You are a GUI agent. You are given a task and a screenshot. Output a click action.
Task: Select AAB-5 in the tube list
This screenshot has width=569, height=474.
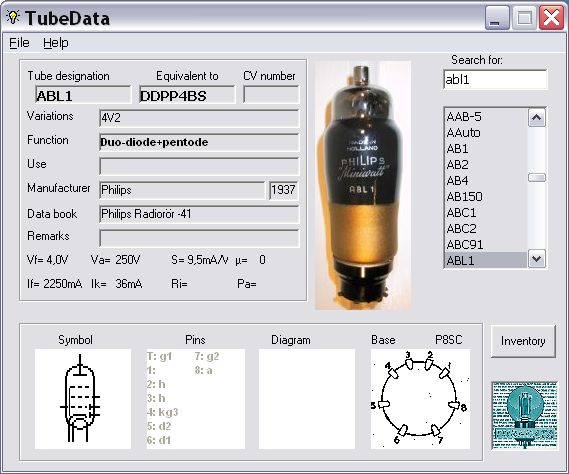point(486,117)
